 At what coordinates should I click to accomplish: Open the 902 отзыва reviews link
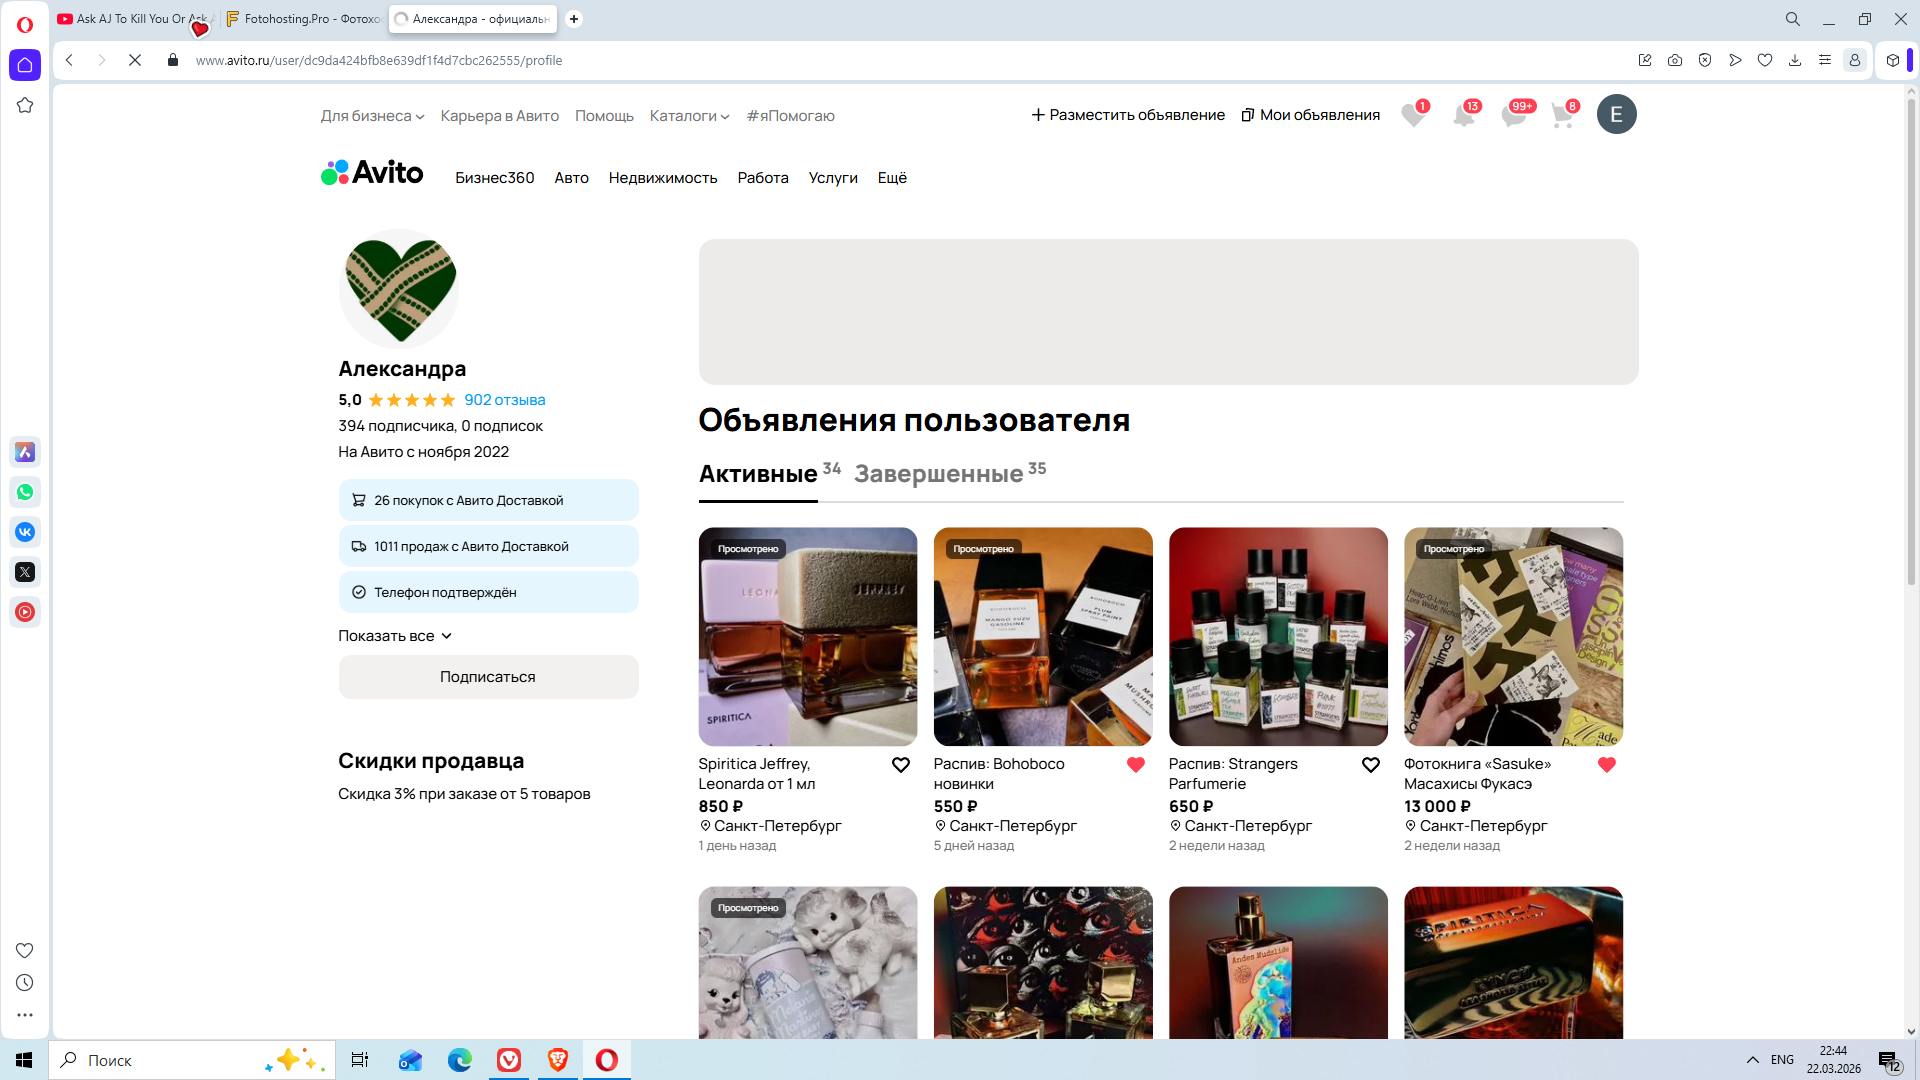point(504,400)
